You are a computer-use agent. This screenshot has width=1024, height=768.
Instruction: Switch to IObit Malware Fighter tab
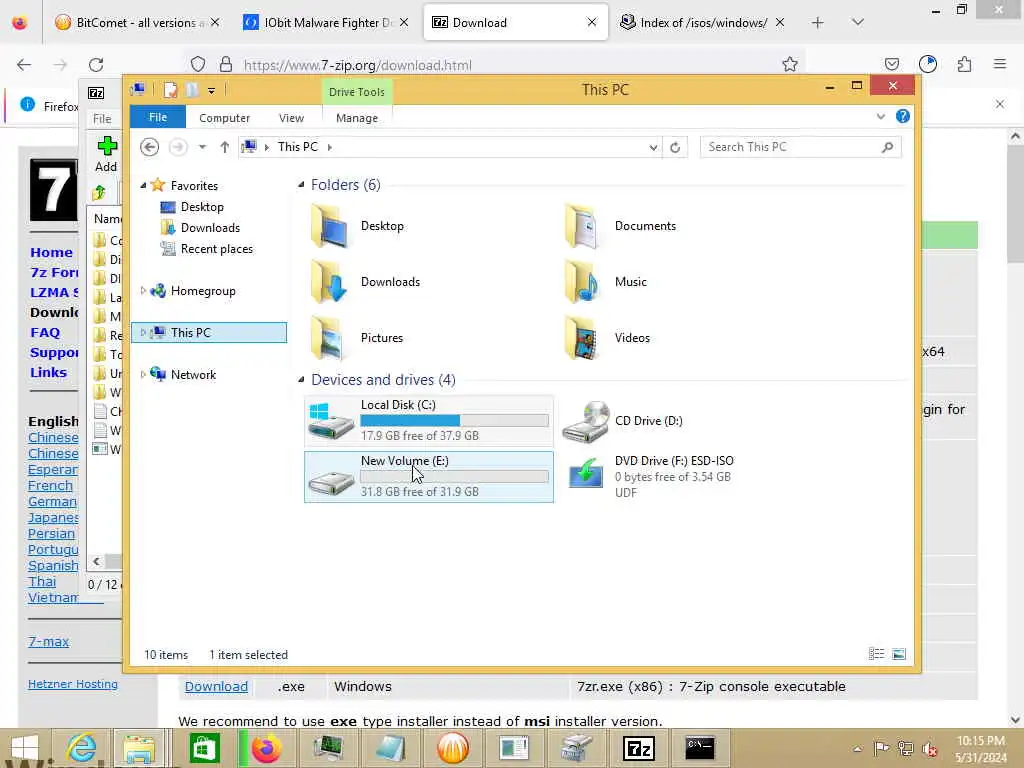[x=325, y=23]
